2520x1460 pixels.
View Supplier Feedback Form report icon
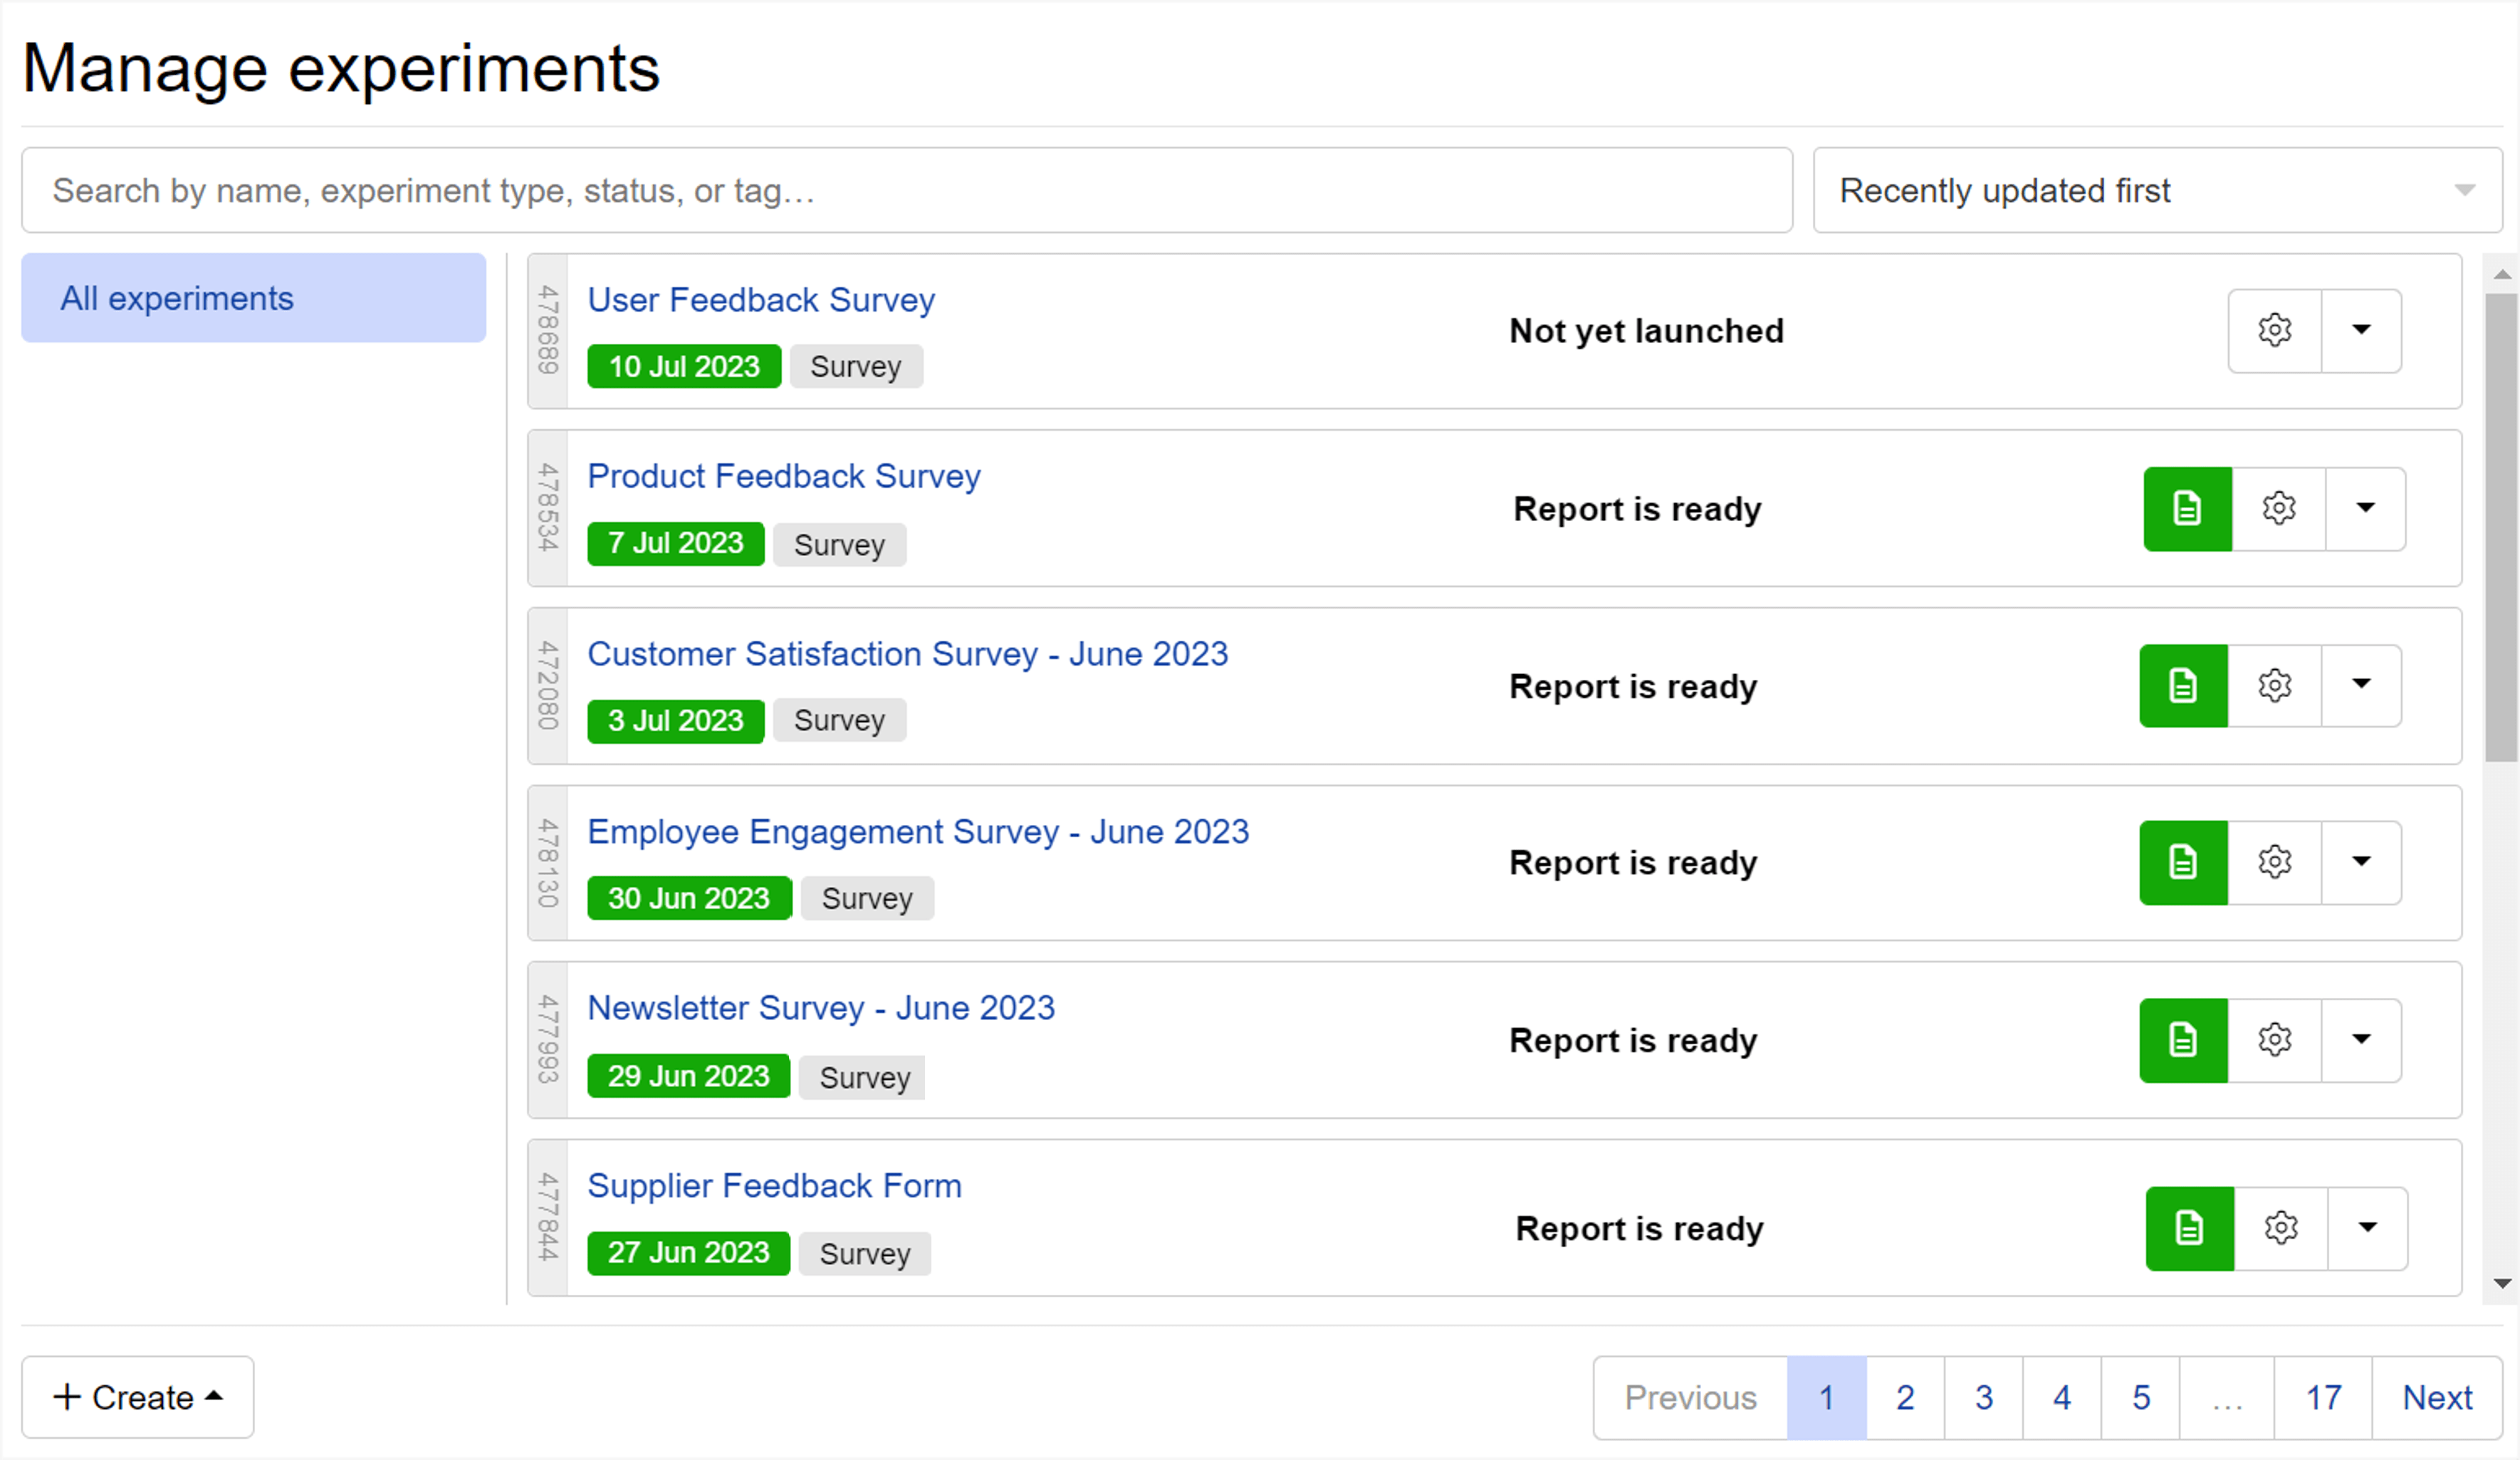[x=2189, y=1228]
